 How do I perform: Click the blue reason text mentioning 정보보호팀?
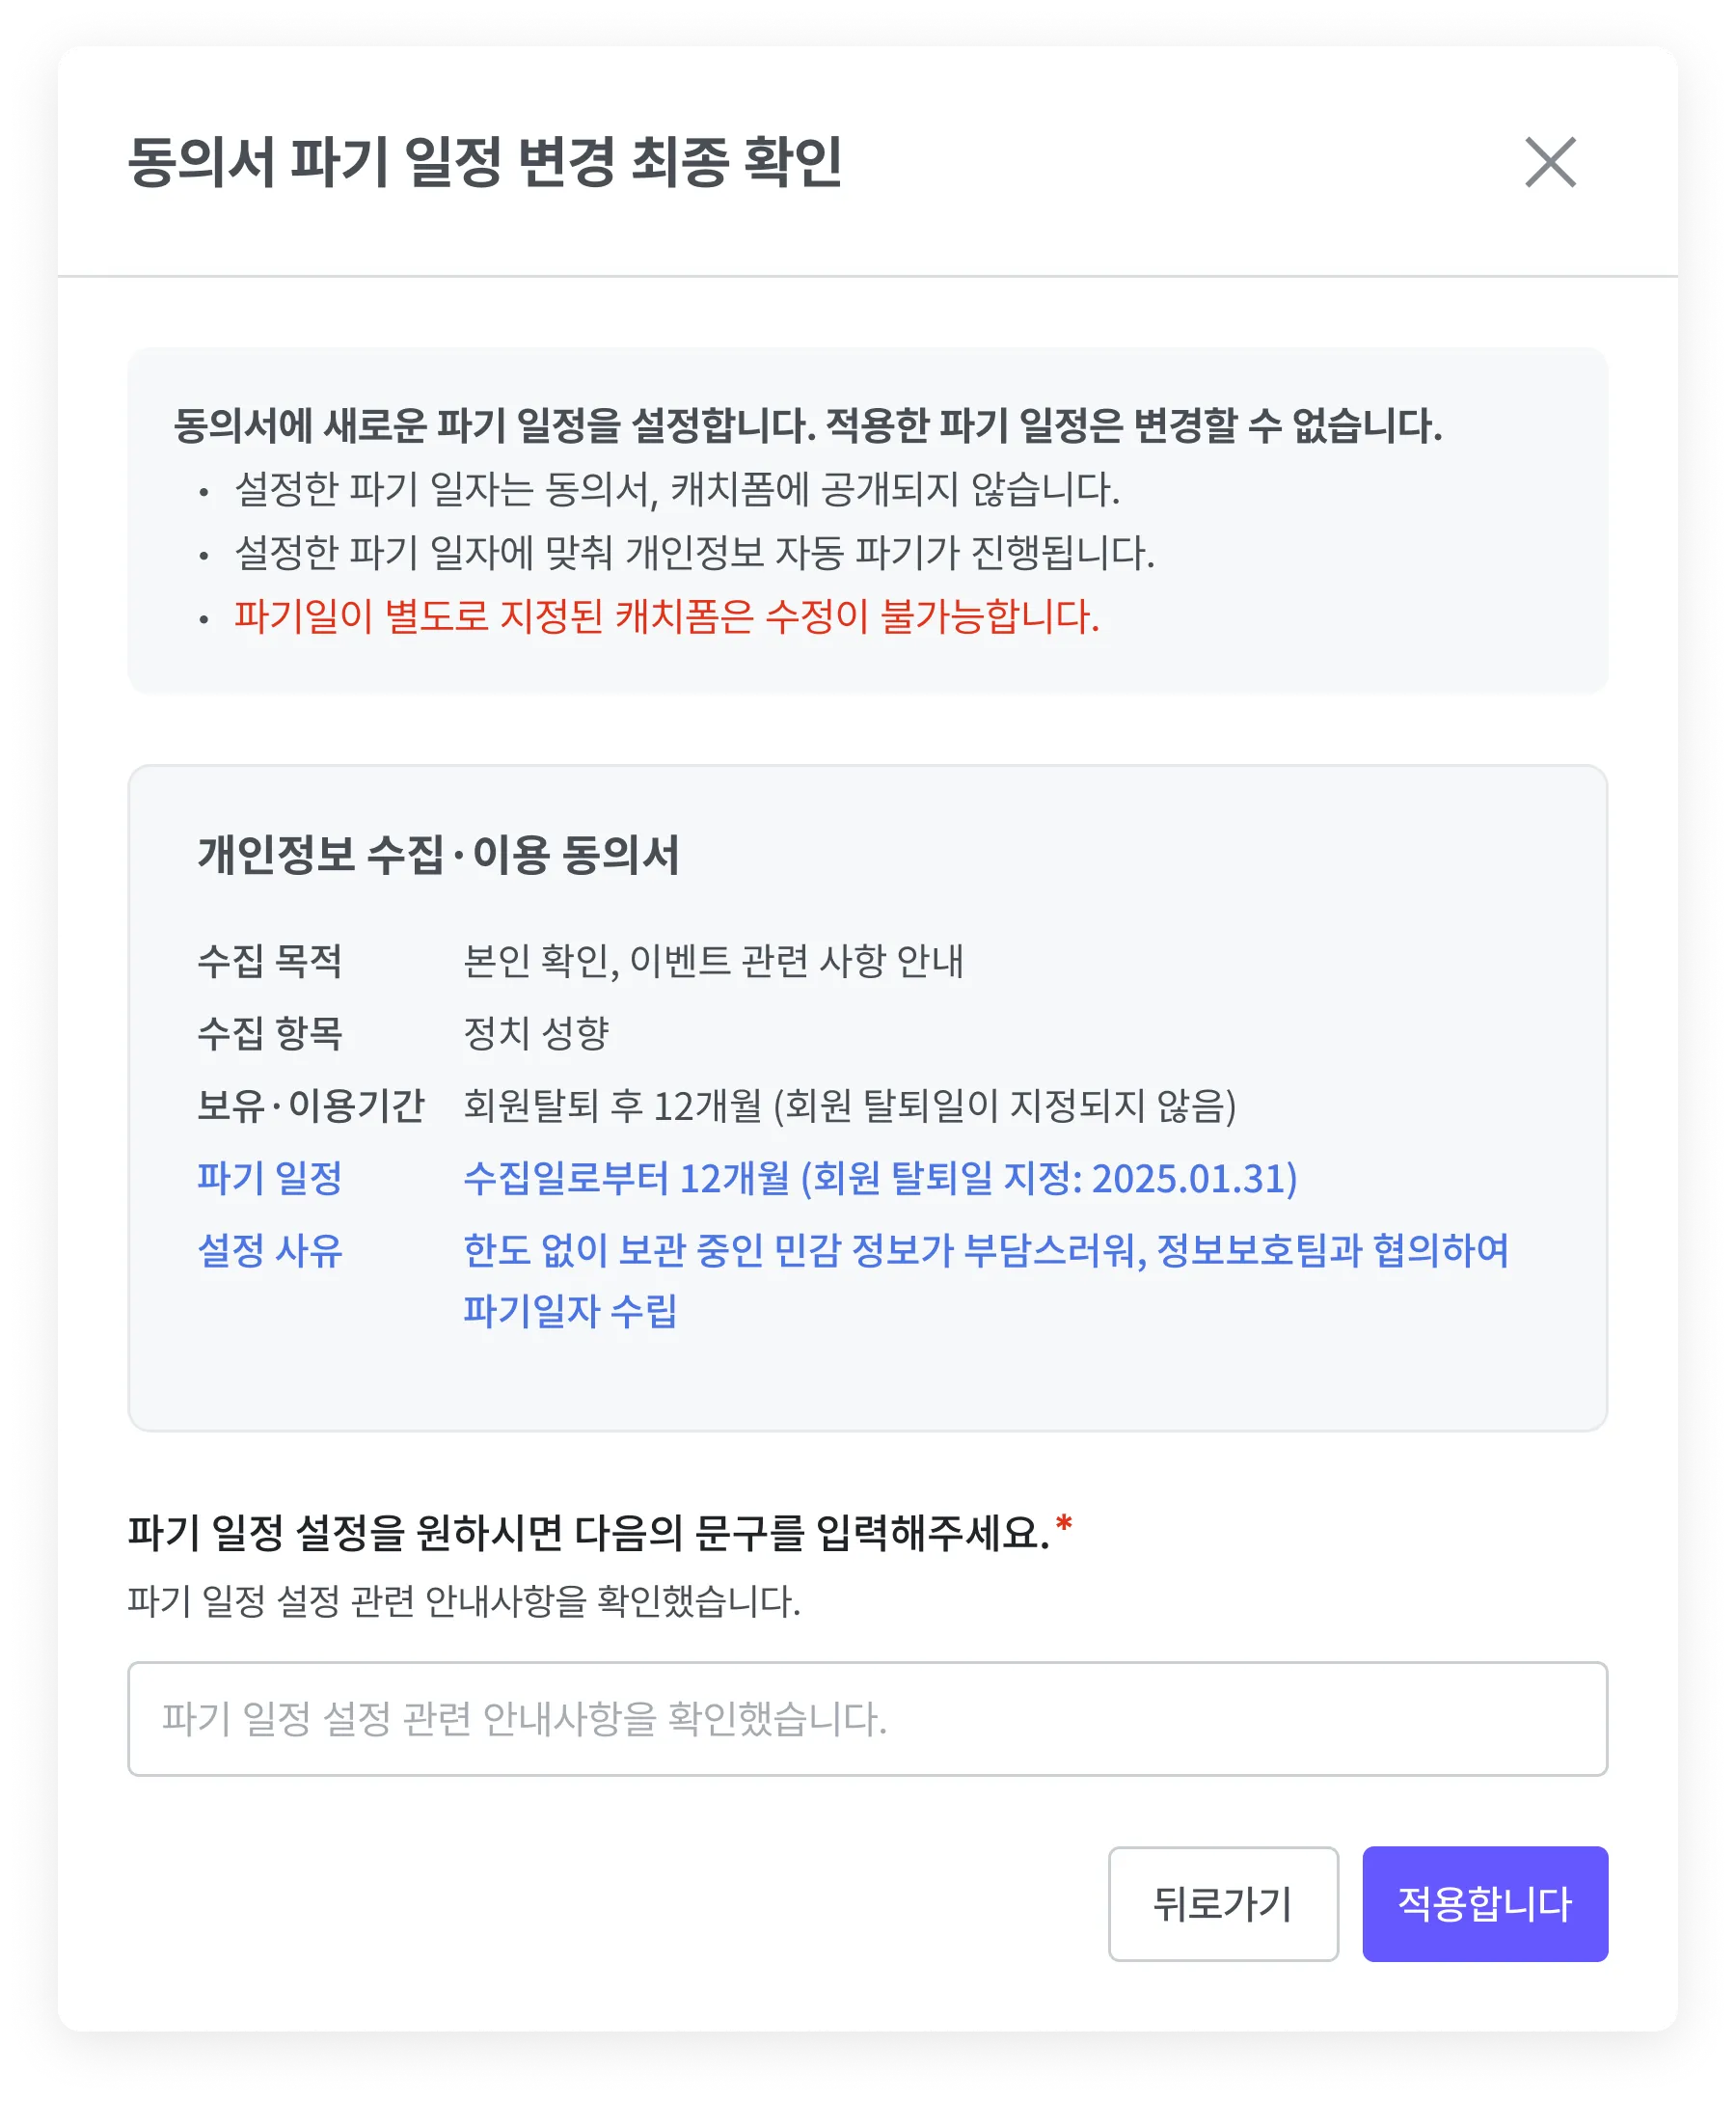(986, 1280)
